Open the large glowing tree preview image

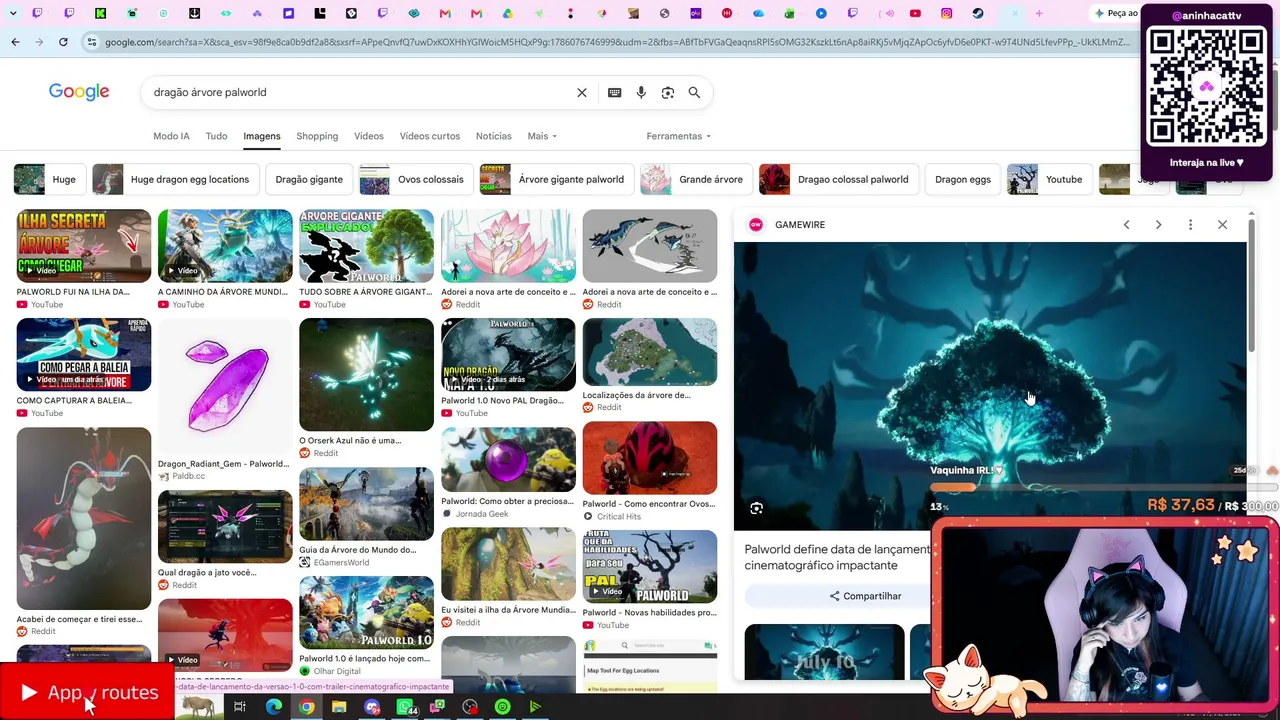click(990, 386)
